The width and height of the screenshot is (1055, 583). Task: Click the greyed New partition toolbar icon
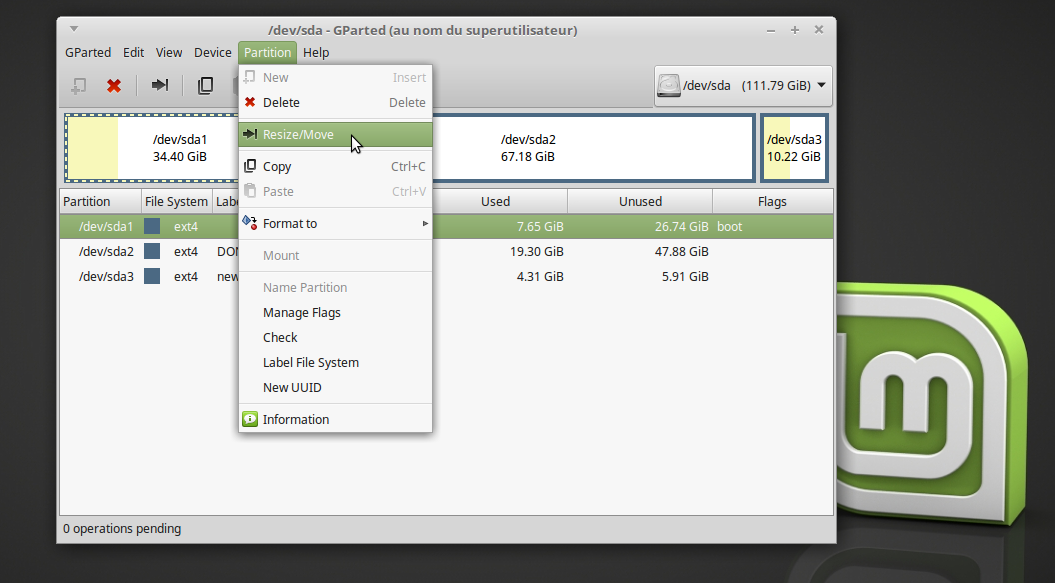78,86
